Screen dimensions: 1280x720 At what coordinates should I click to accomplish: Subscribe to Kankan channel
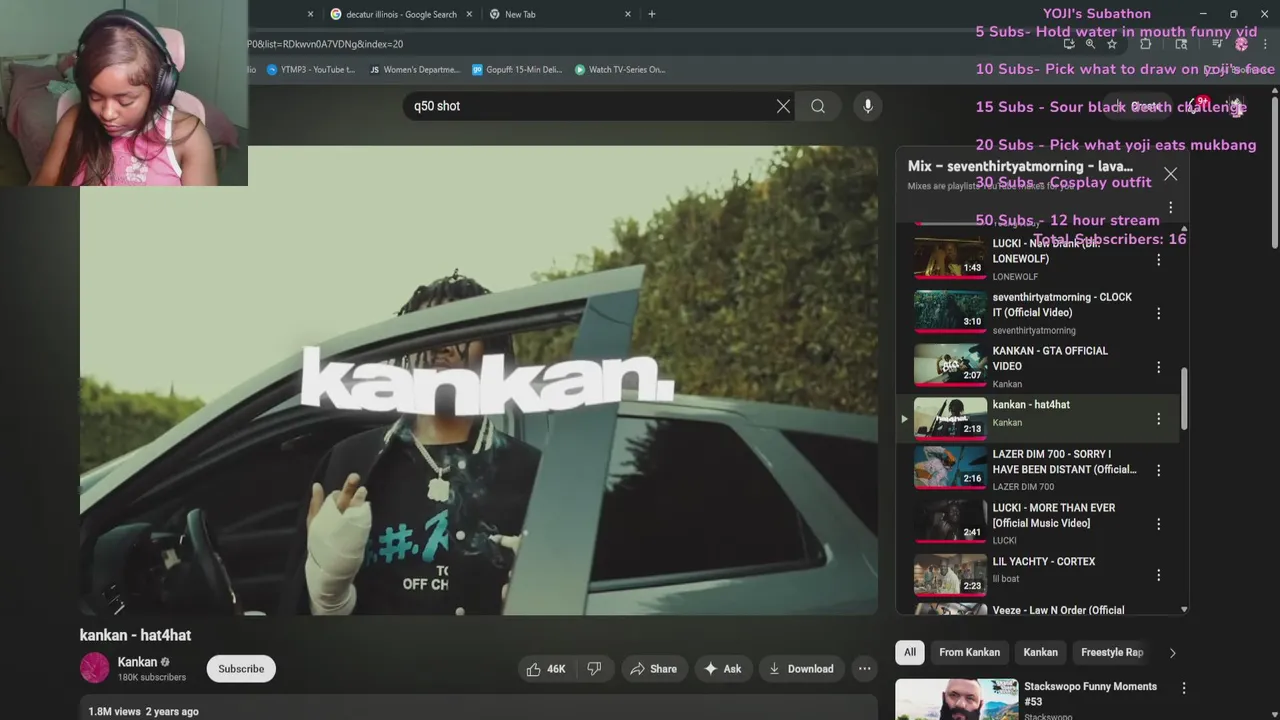[x=241, y=669]
